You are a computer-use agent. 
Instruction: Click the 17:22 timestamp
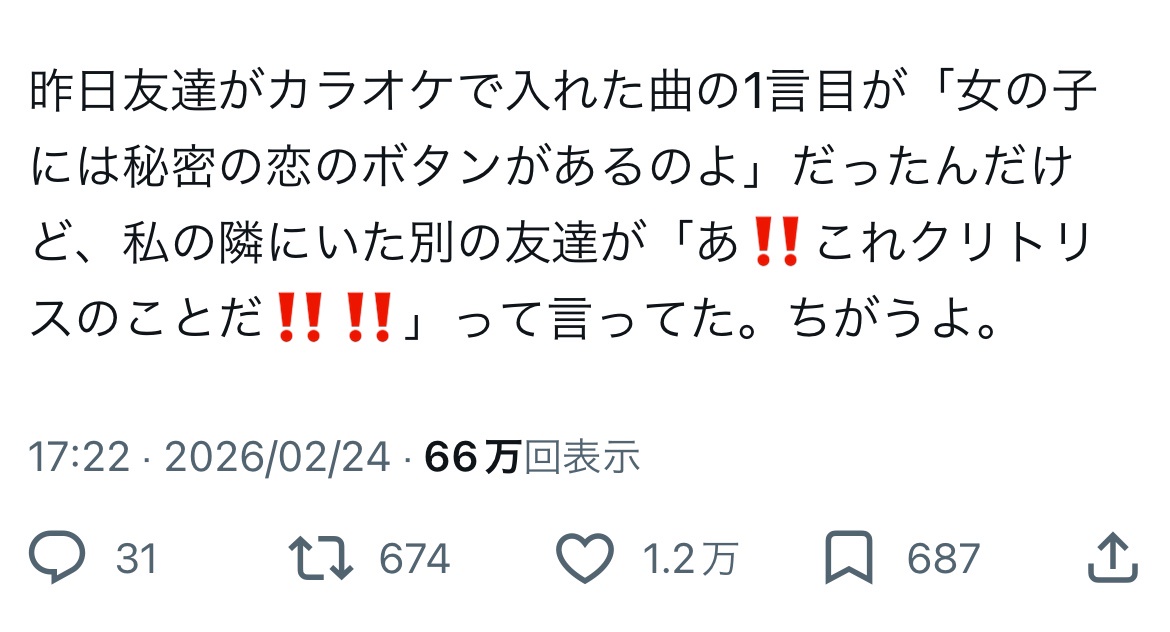tap(79, 457)
